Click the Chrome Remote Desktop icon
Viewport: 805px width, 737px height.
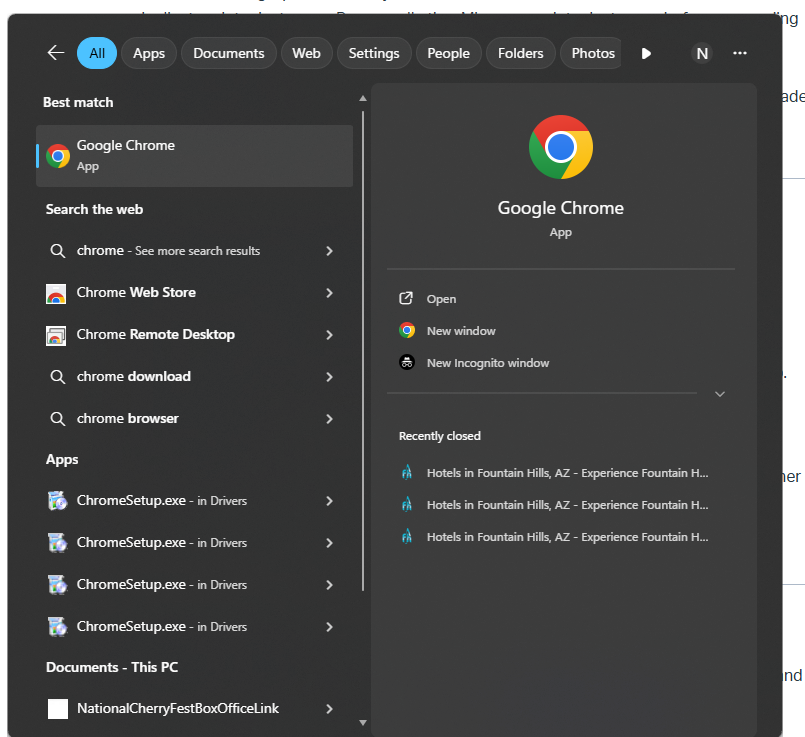point(56,335)
